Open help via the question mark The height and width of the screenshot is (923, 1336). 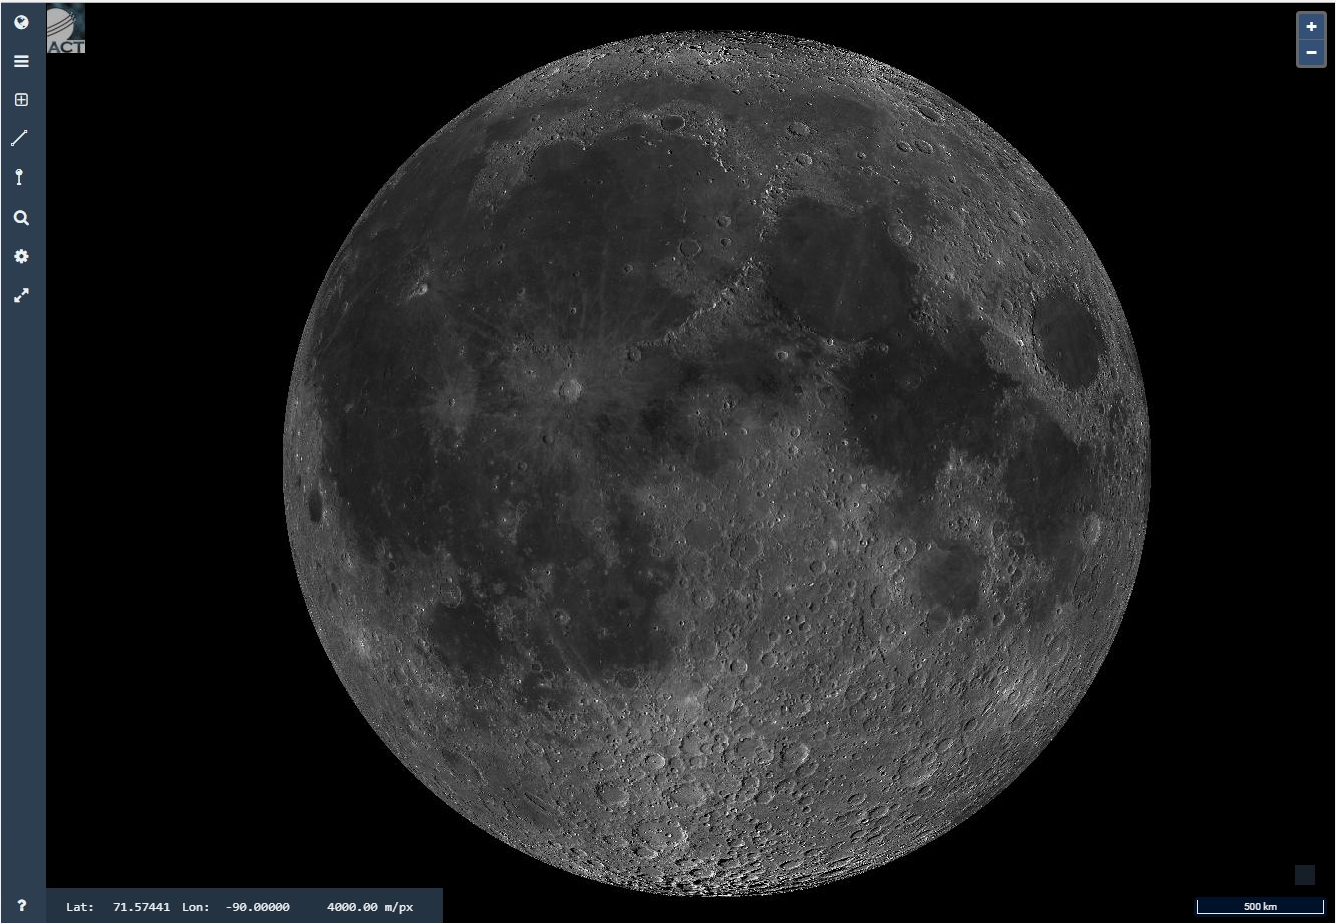tap(22, 906)
